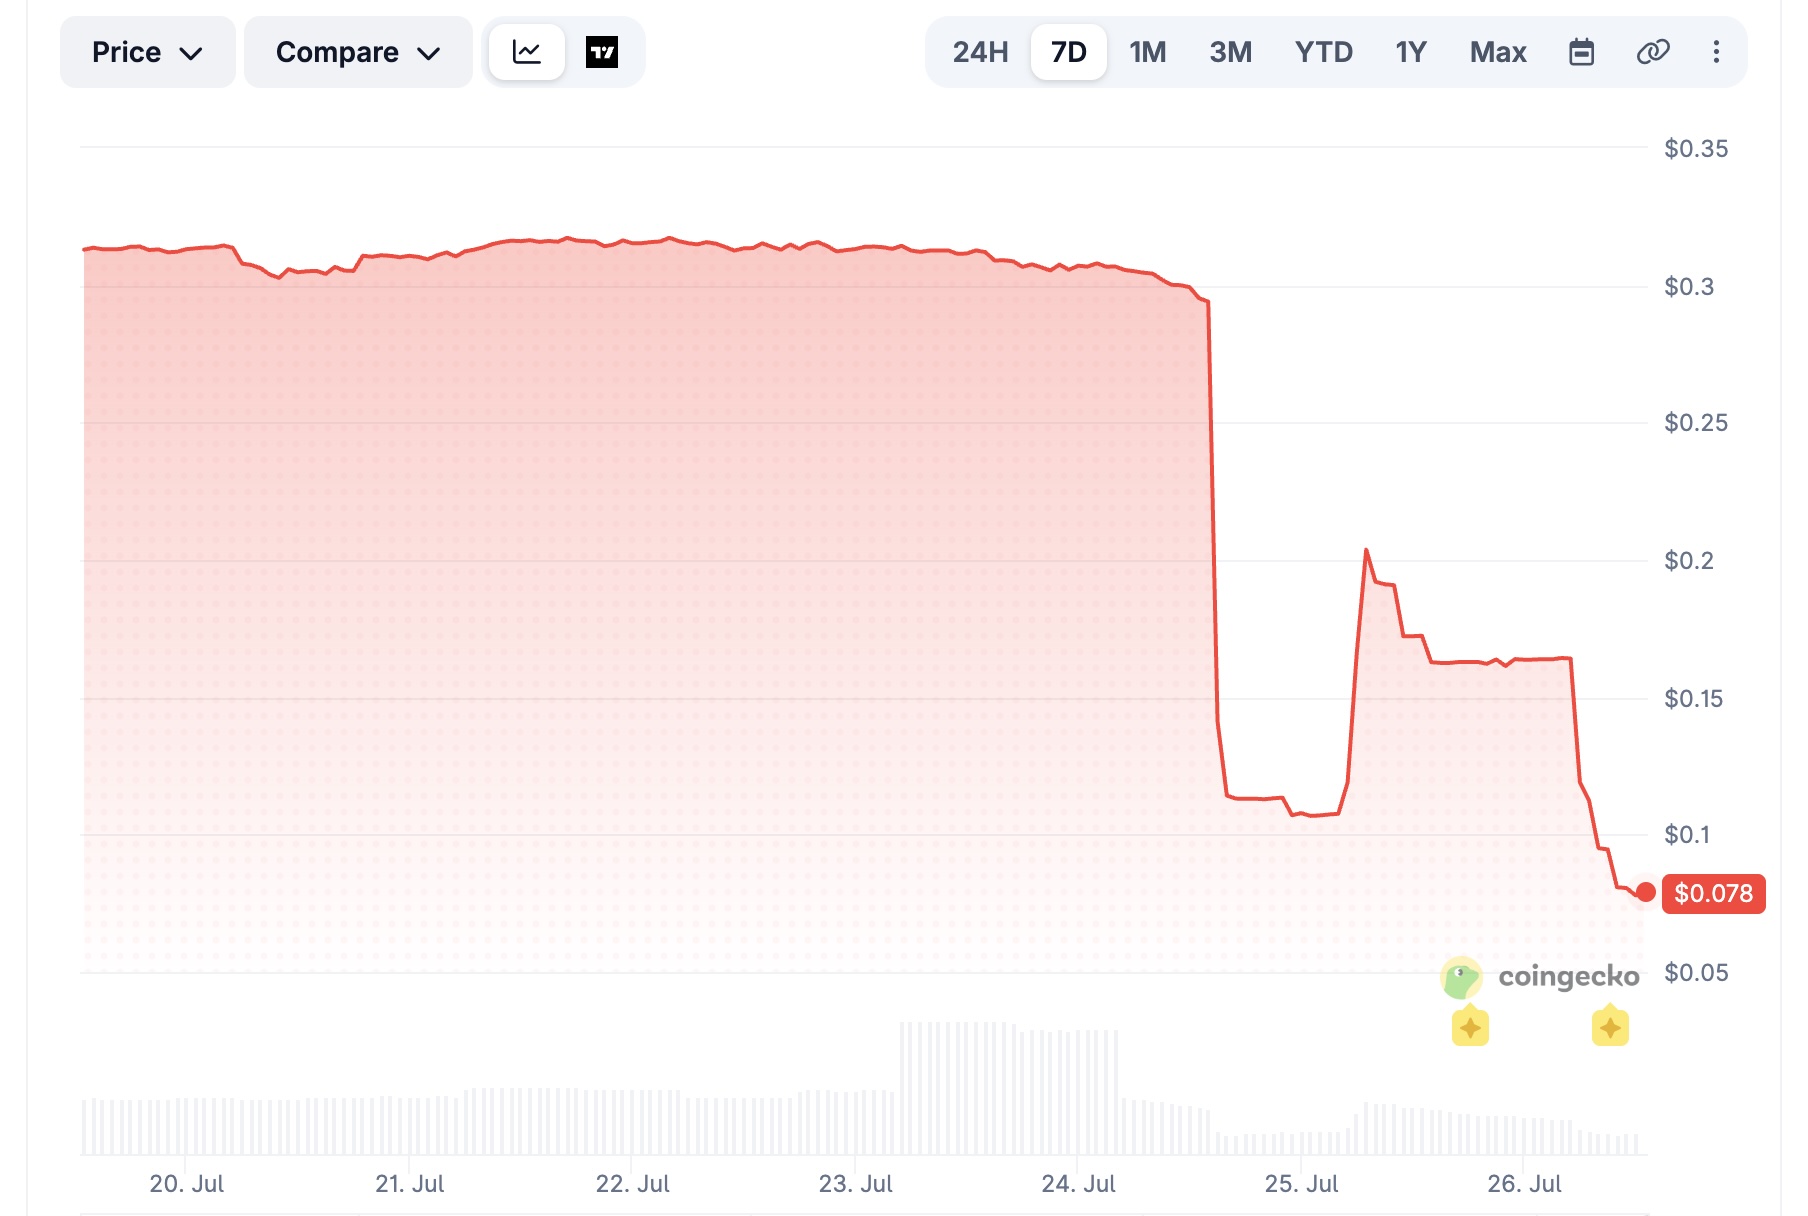The width and height of the screenshot is (1808, 1216).
Task: Click the 22. Jul date label
Action: click(633, 1184)
